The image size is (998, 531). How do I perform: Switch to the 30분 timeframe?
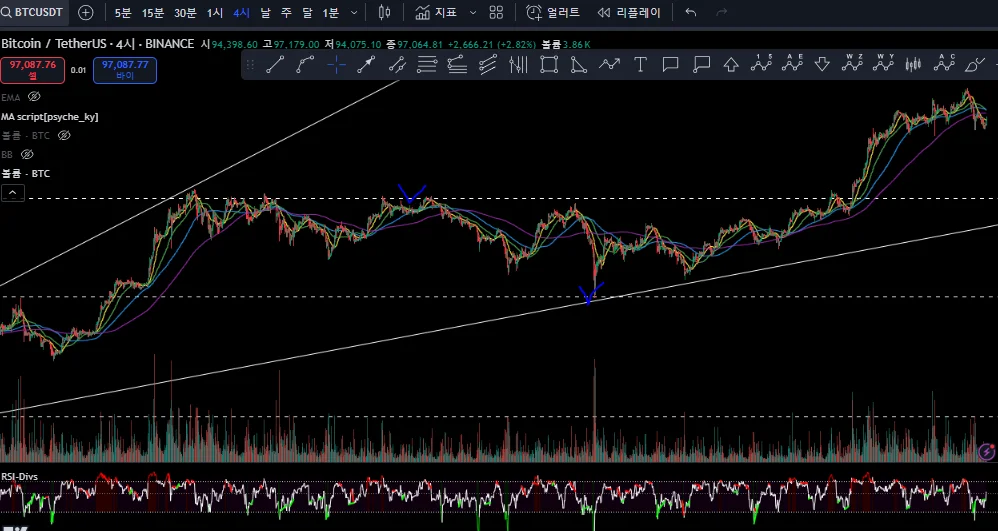[x=185, y=13]
